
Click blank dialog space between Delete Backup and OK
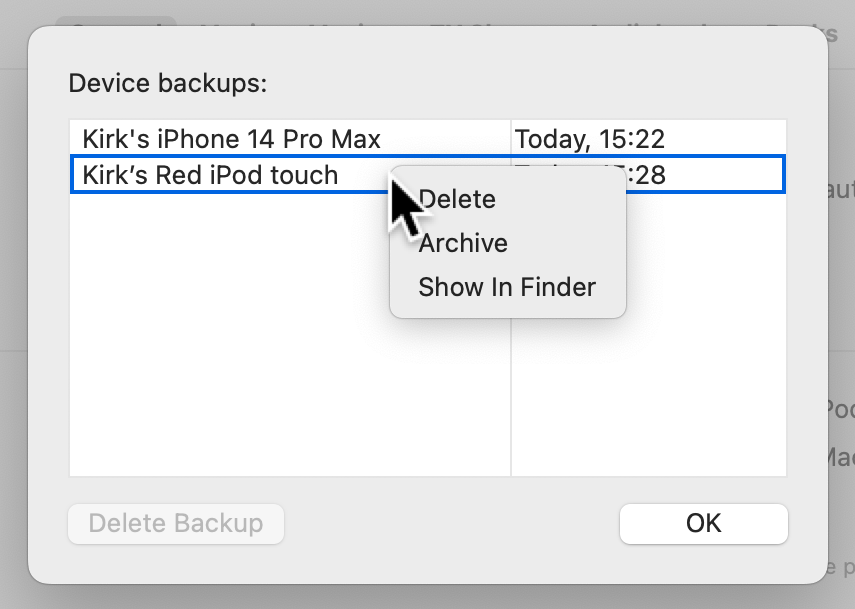coord(450,523)
